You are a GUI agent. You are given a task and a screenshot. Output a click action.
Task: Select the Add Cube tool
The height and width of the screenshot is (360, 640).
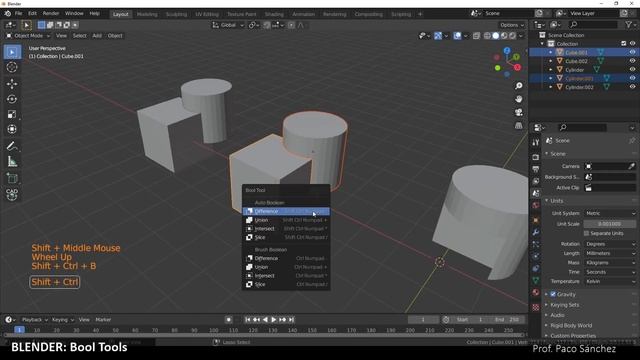pos(12,178)
